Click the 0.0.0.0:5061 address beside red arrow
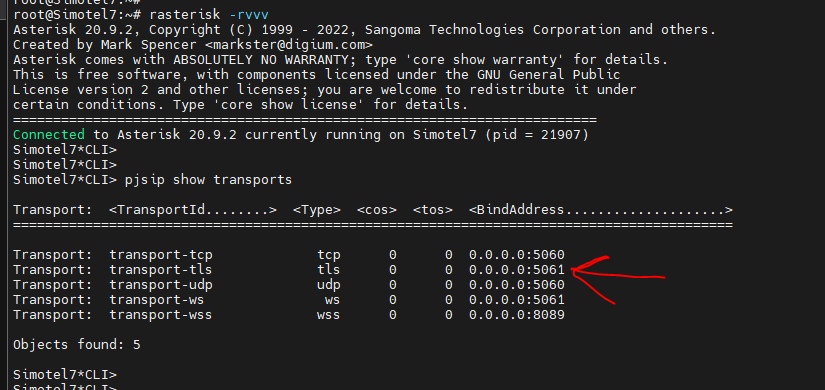The height and width of the screenshot is (390, 825). pyautogui.click(x=517, y=270)
